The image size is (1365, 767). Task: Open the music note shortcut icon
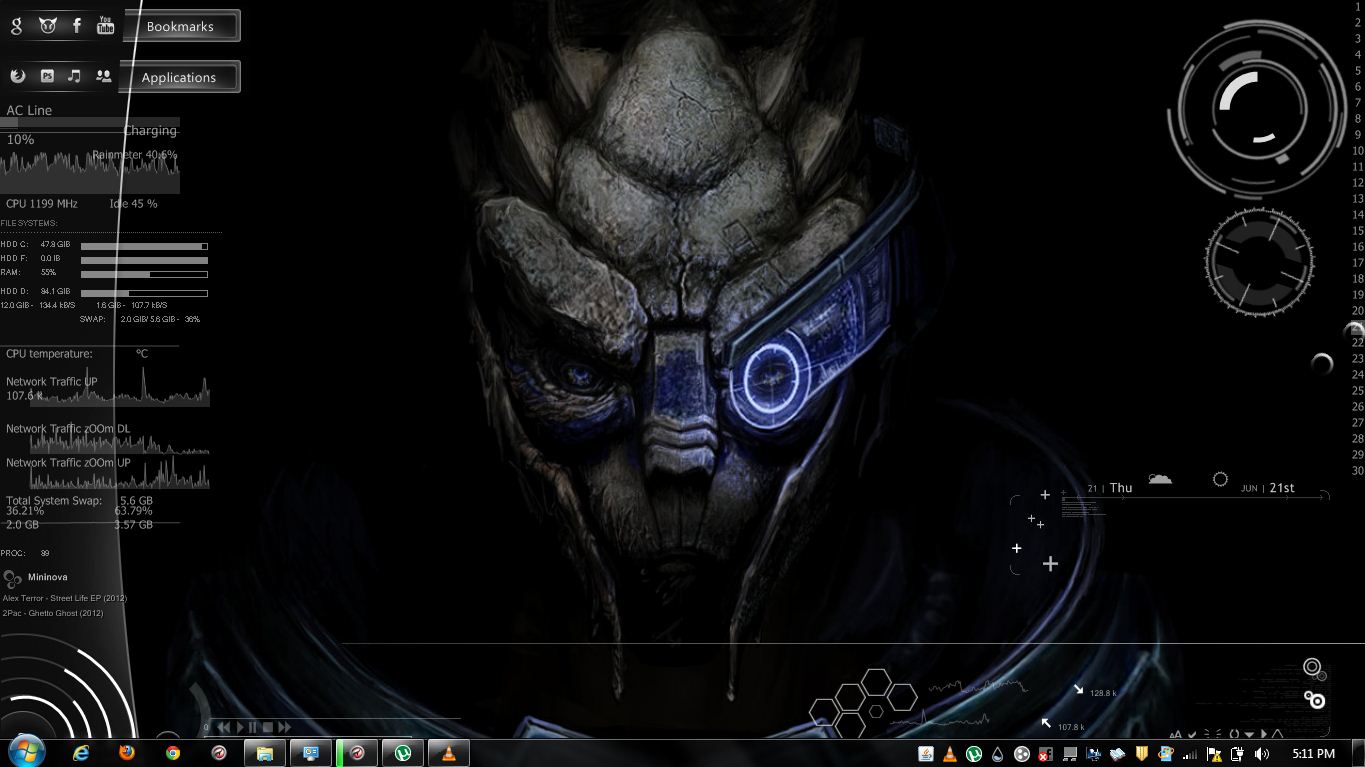pyautogui.click(x=73, y=76)
